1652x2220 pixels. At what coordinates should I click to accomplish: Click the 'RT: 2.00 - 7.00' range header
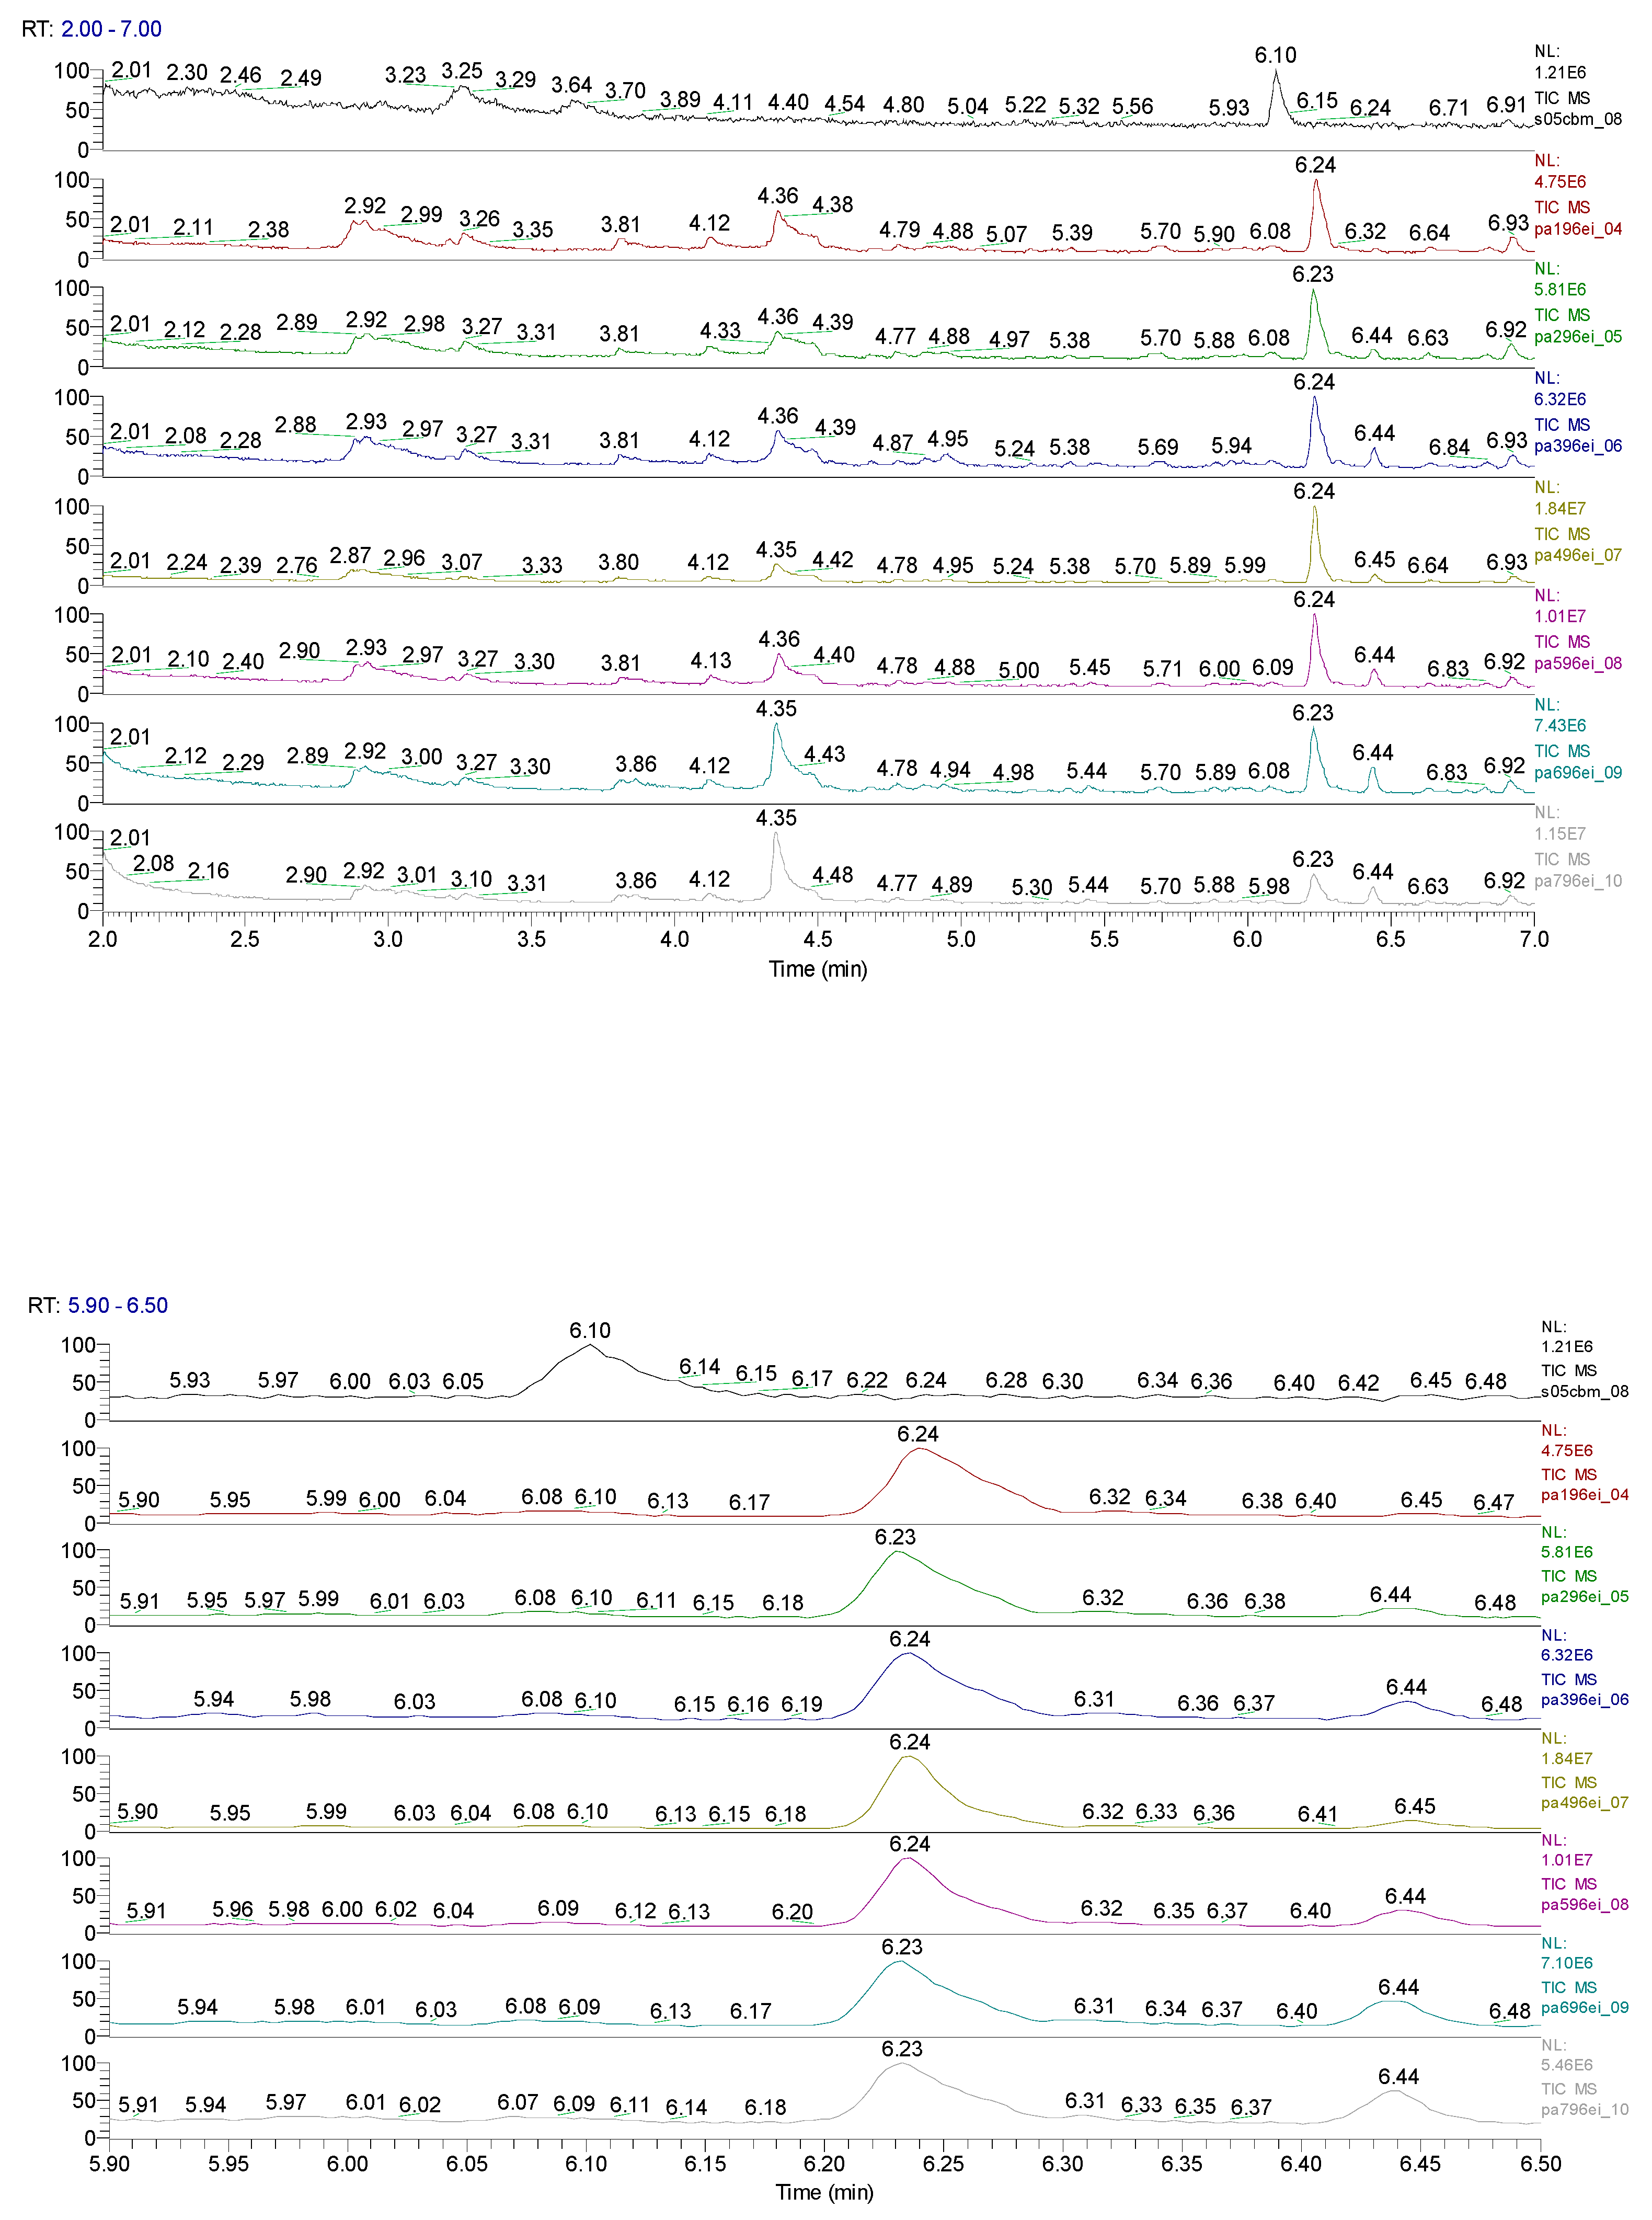(92, 29)
